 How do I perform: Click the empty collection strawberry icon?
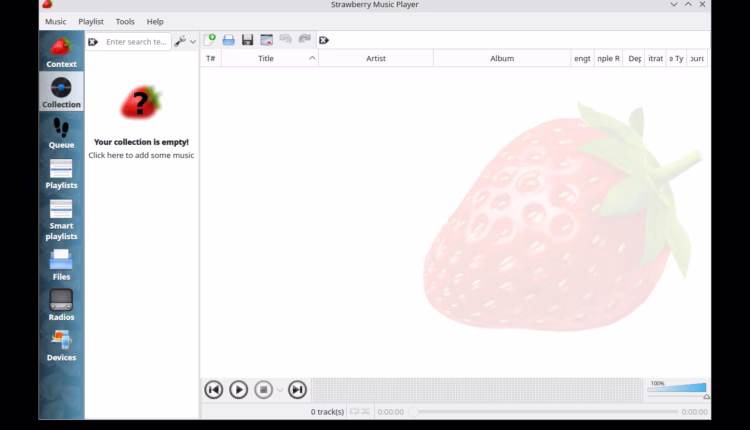point(141,102)
